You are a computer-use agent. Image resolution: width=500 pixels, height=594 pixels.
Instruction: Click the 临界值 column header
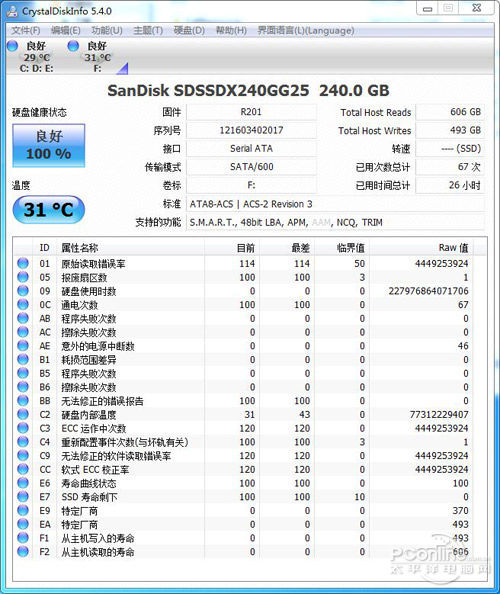click(342, 248)
